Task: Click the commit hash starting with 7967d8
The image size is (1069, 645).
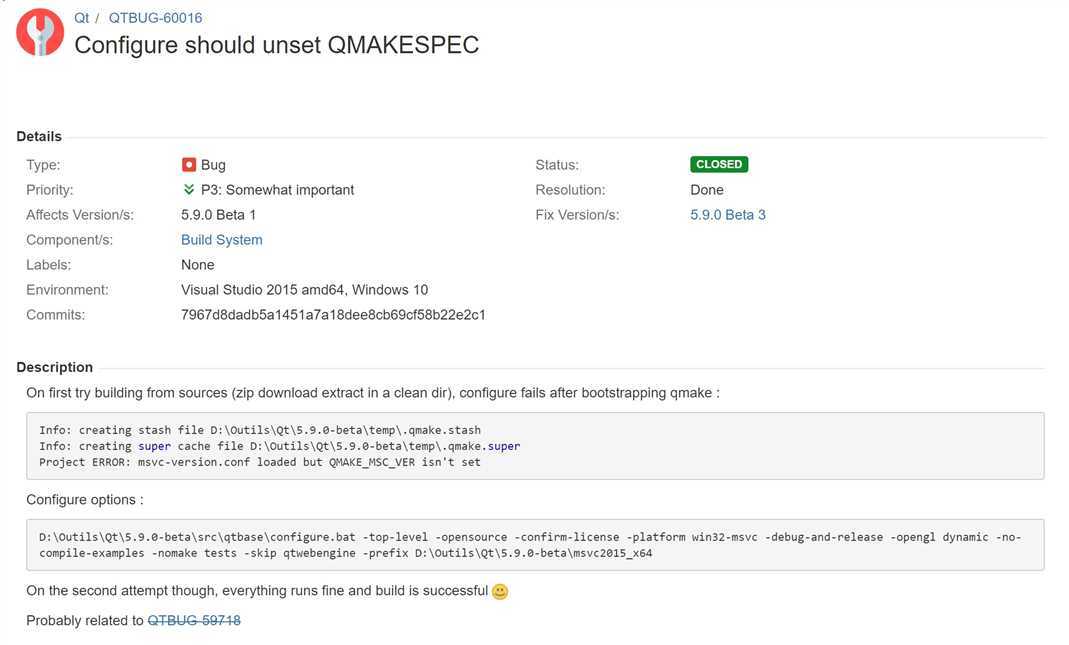Action: pos(333,315)
